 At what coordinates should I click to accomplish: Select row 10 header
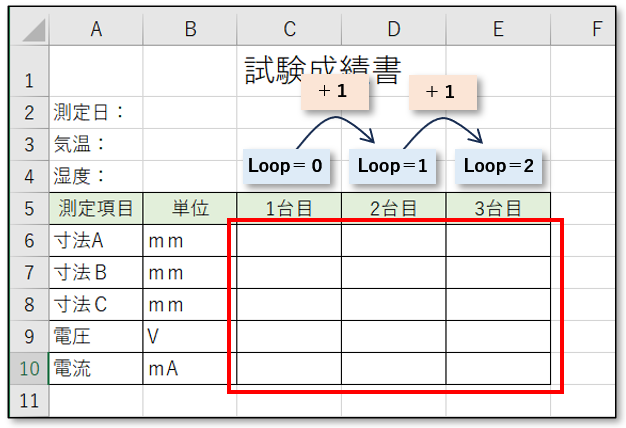coord(29,368)
